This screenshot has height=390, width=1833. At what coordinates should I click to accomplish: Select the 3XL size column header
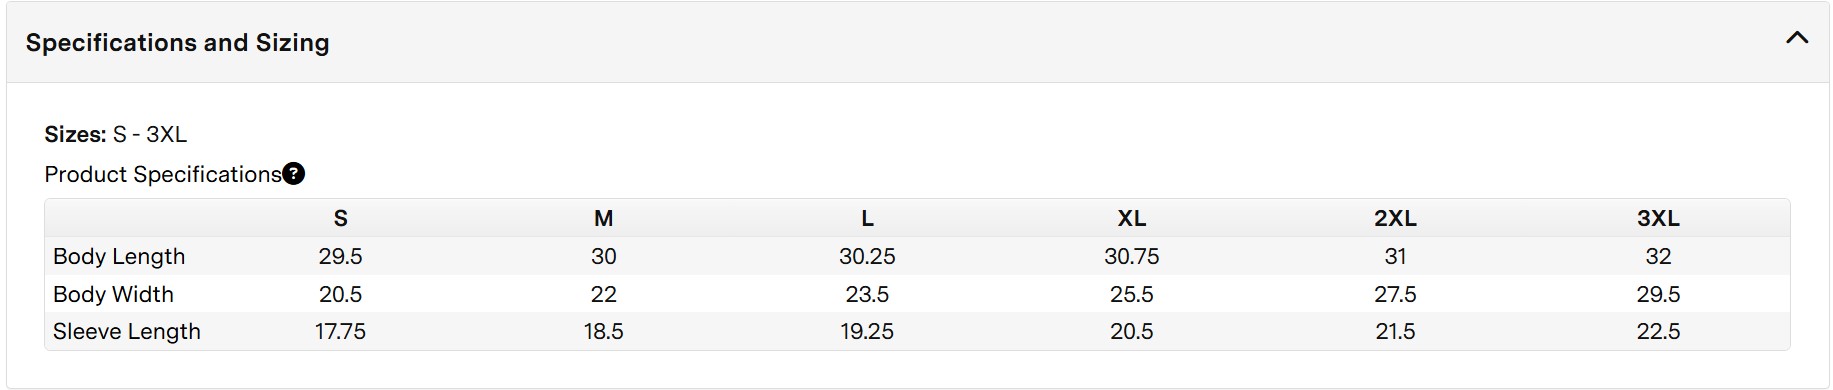(x=1658, y=218)
